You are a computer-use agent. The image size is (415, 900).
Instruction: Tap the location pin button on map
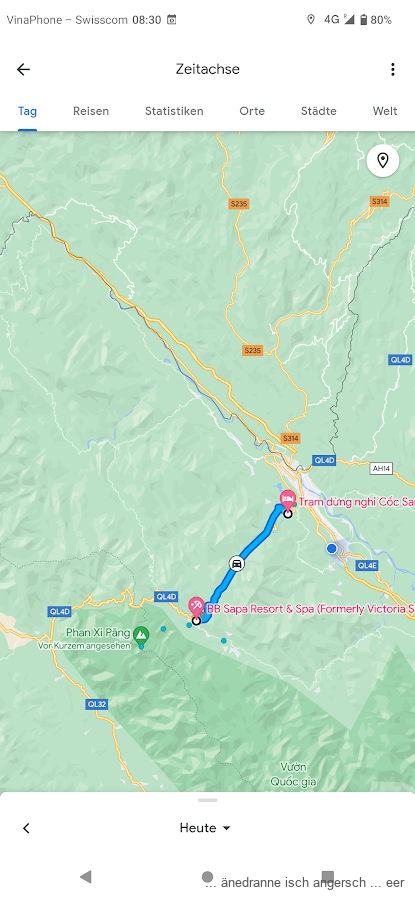click(383, 160)
